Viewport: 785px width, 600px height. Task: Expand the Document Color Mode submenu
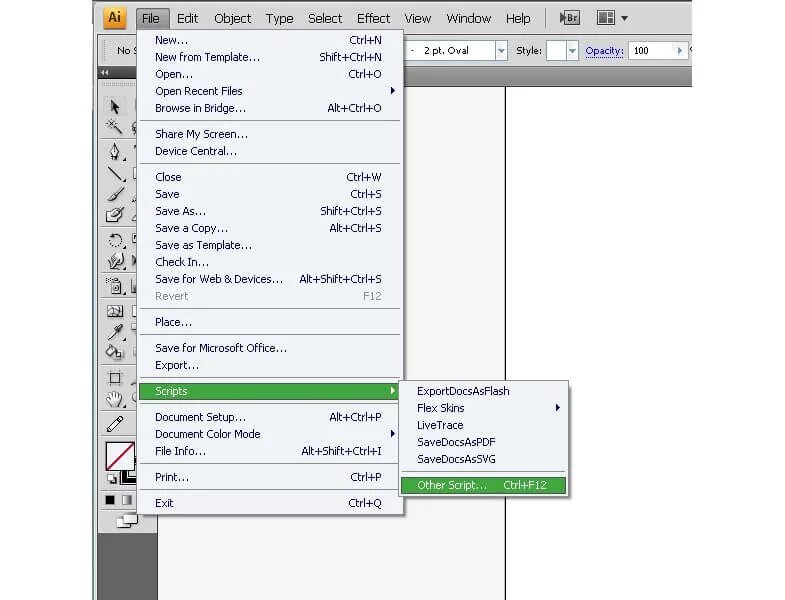tap(269, 434)
